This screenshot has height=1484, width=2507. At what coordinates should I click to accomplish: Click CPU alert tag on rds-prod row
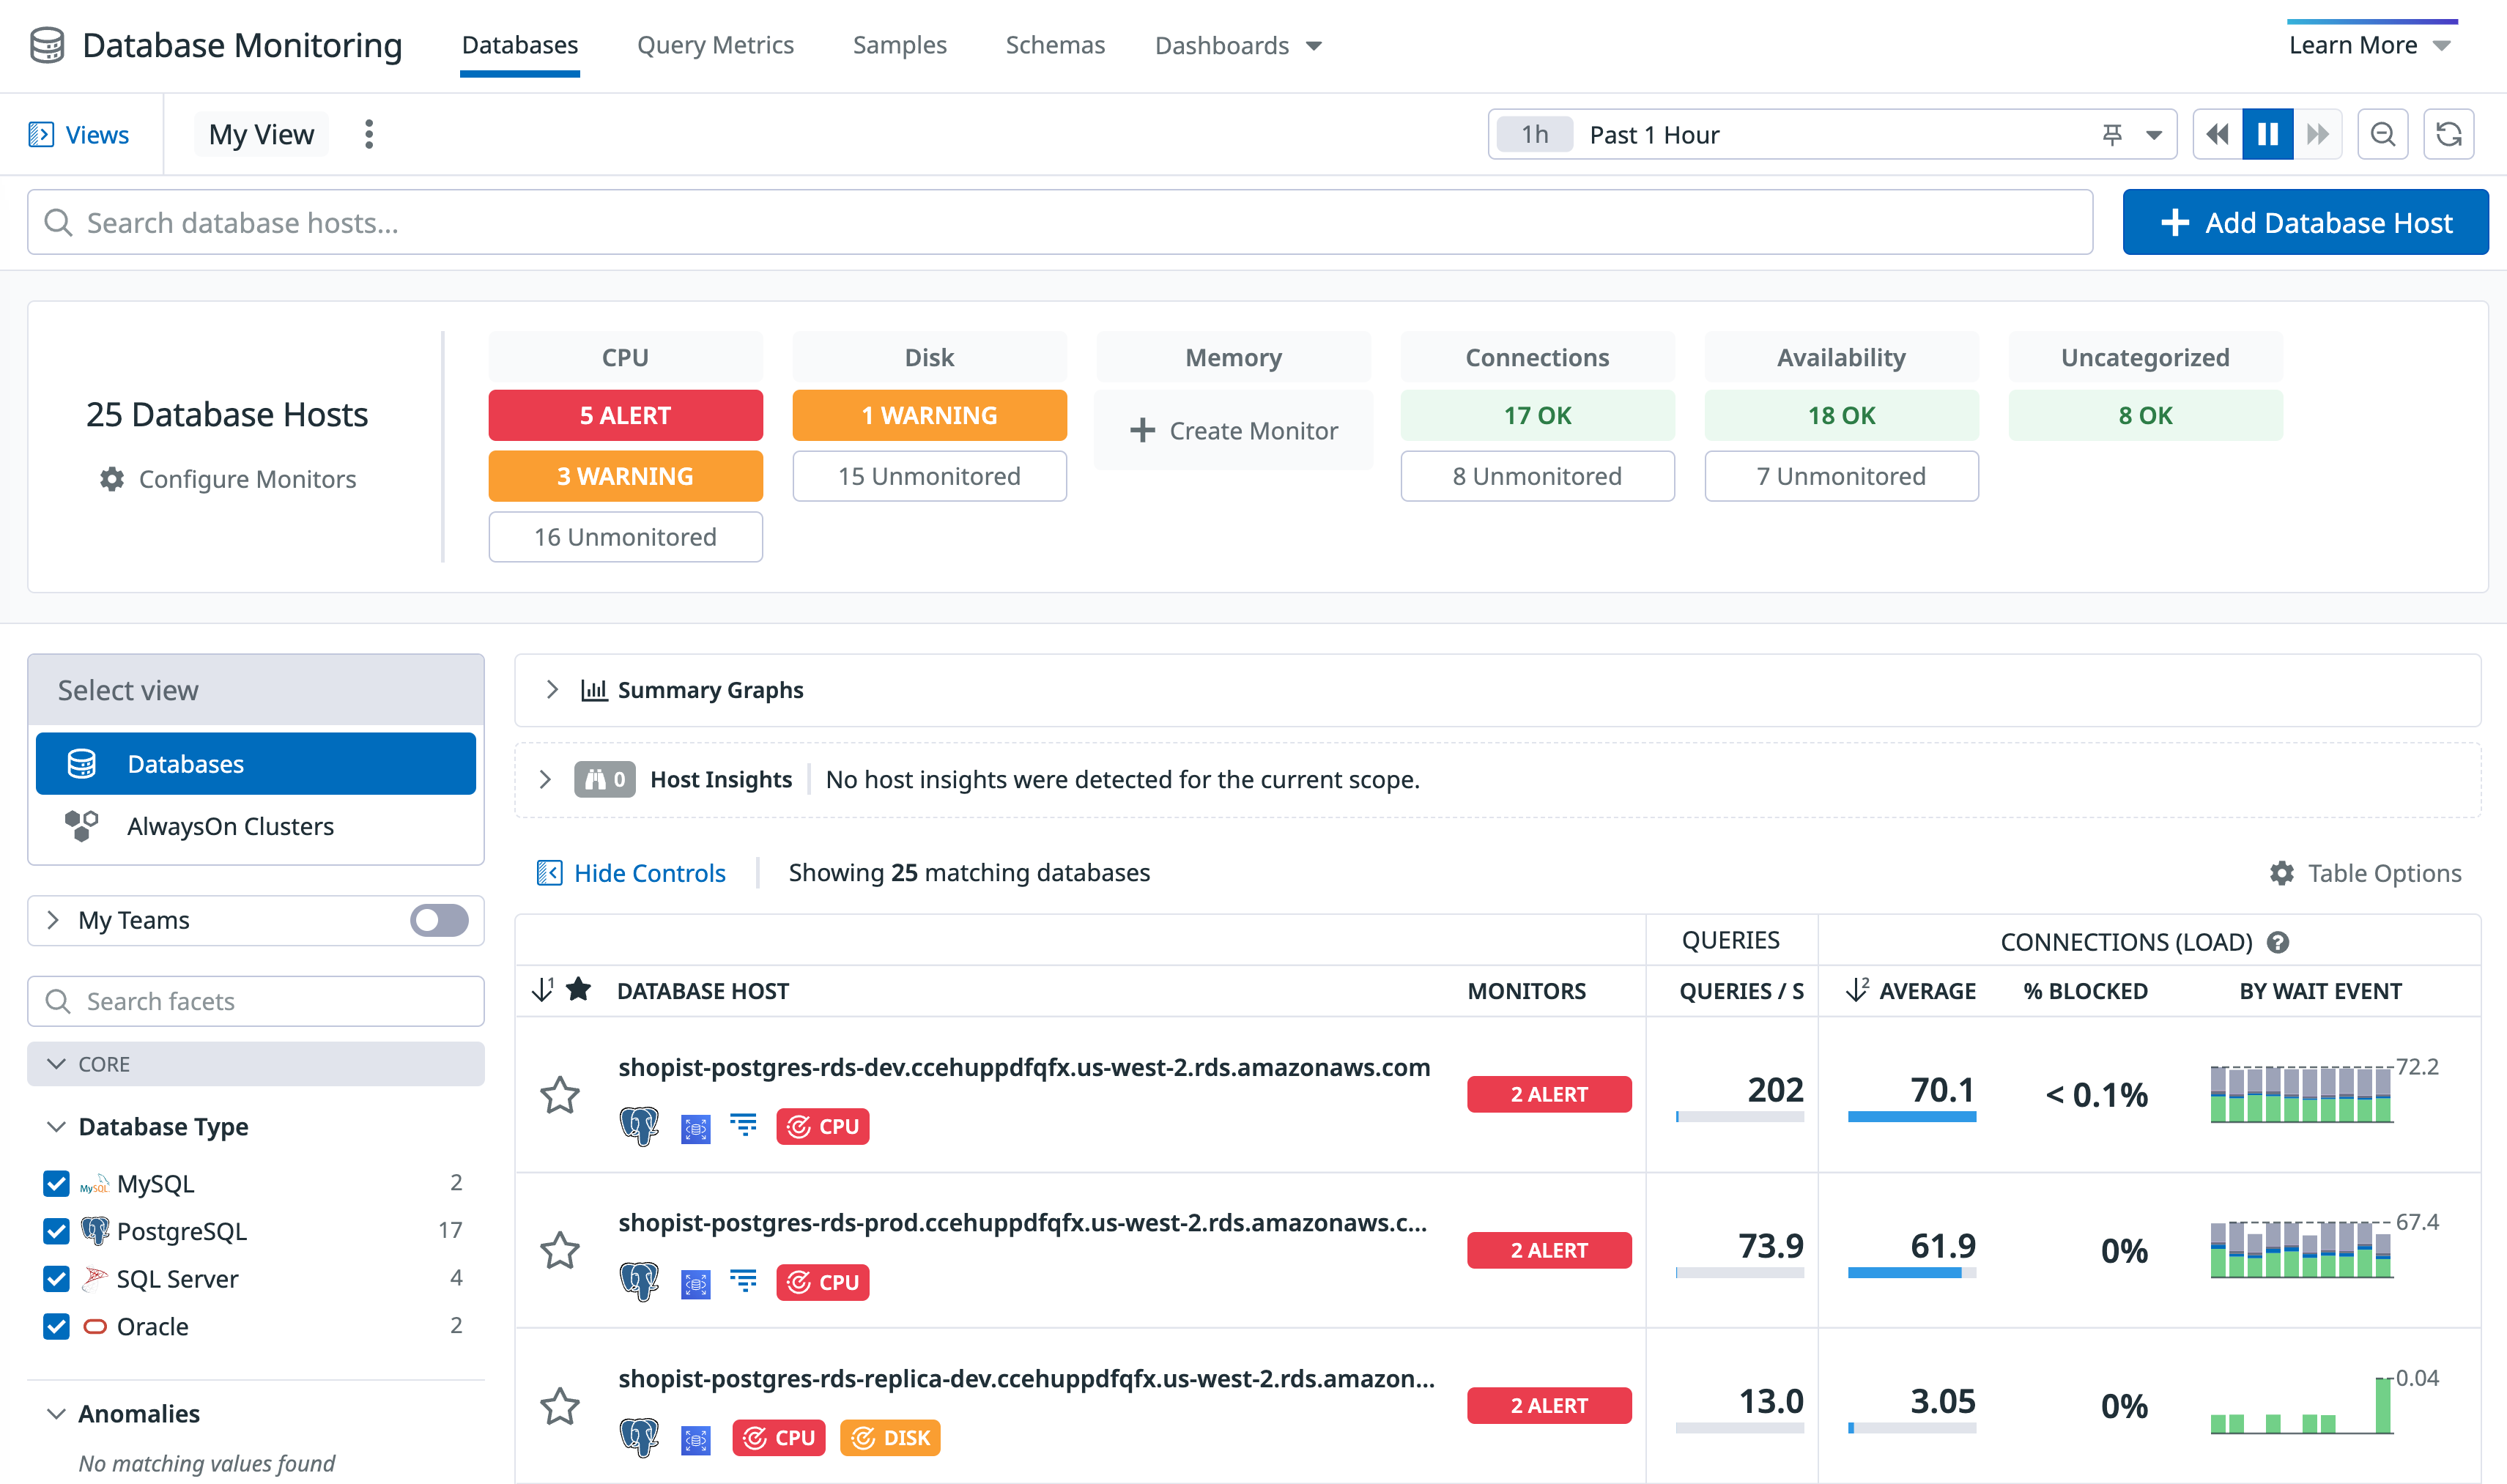822,1282
